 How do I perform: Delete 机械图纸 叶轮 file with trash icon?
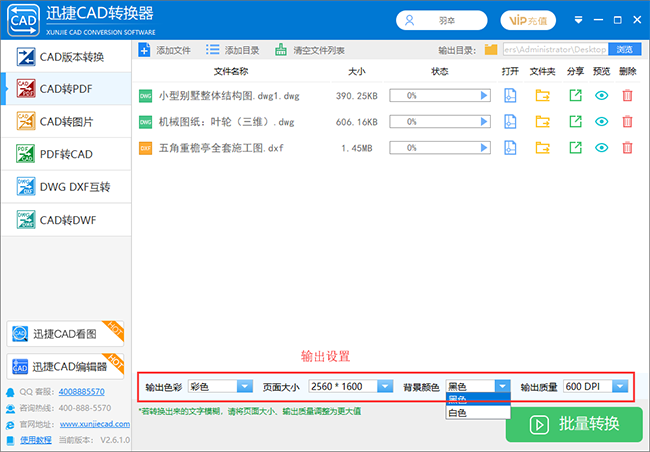coord(628,122)
